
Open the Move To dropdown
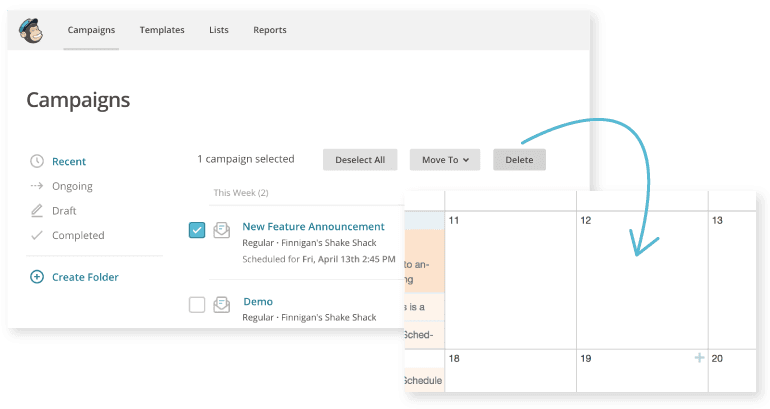click(x=445, y=159)
